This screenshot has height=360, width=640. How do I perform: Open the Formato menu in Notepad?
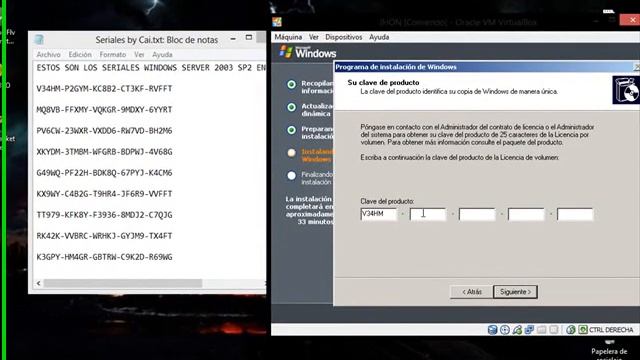(113, 54)
